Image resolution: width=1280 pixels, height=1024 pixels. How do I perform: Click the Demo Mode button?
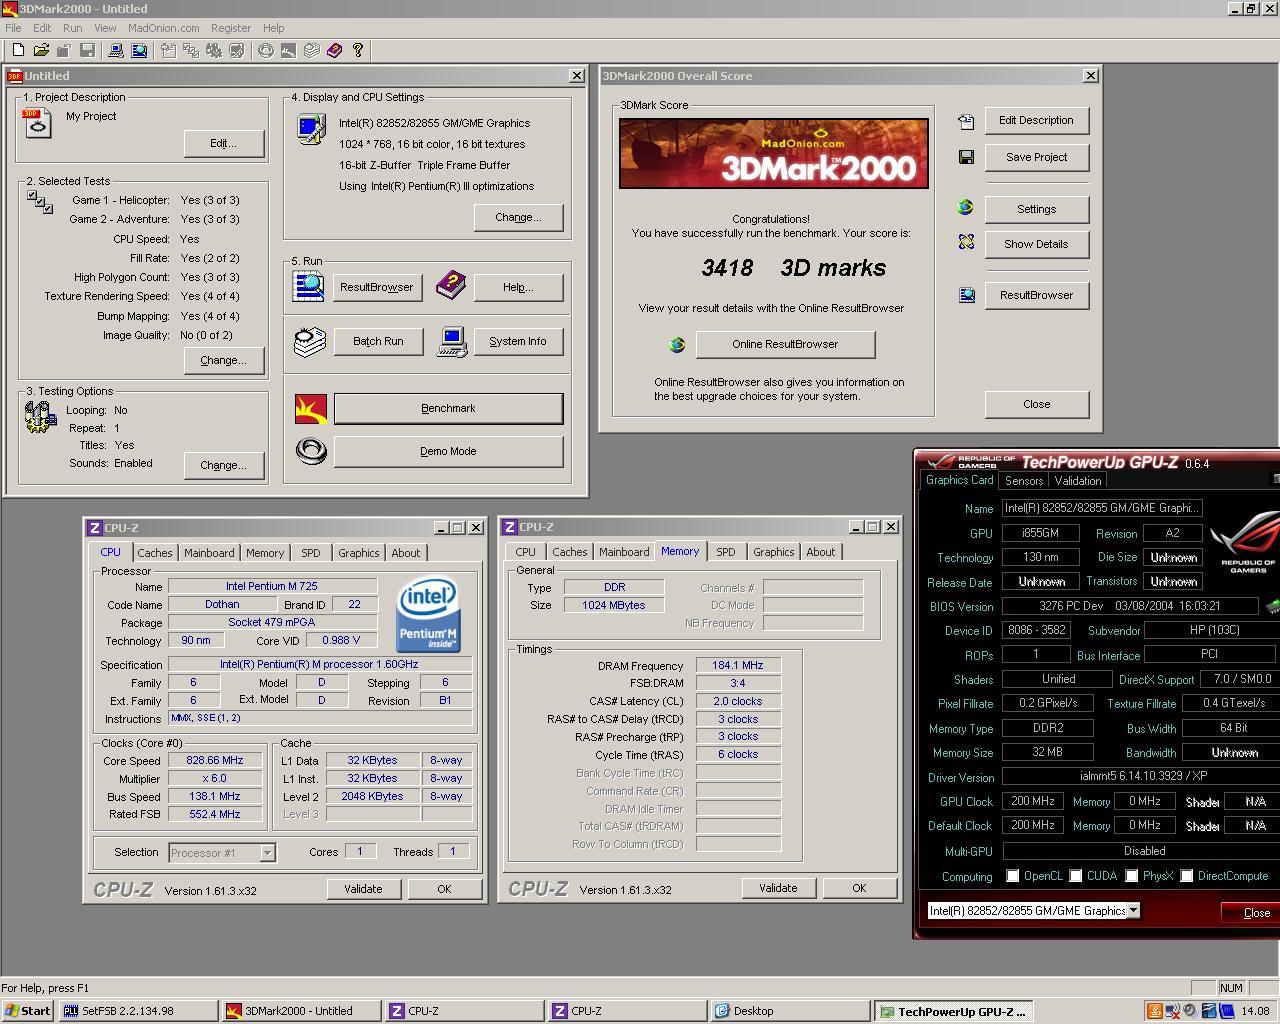coord(448,451)
